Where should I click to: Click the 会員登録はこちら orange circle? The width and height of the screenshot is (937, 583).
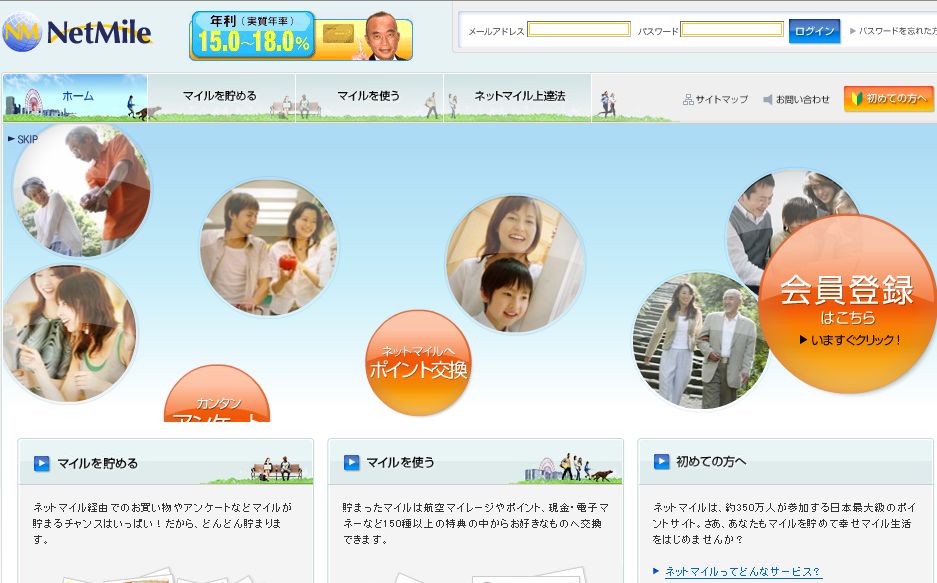[847, 304]
